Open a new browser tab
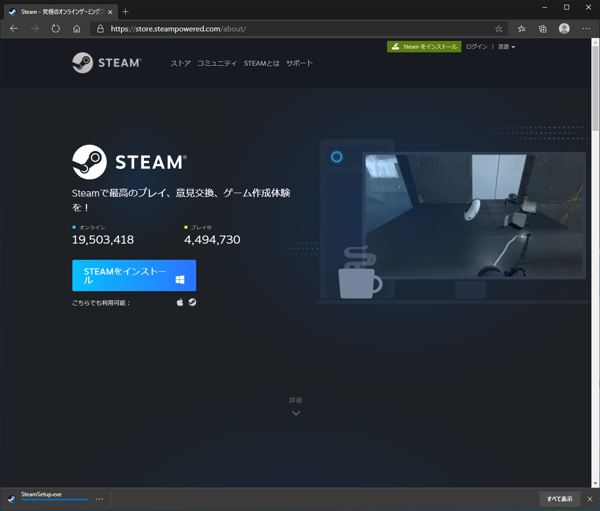This screenshot has width=600, height=511. [x=125, y=12]
